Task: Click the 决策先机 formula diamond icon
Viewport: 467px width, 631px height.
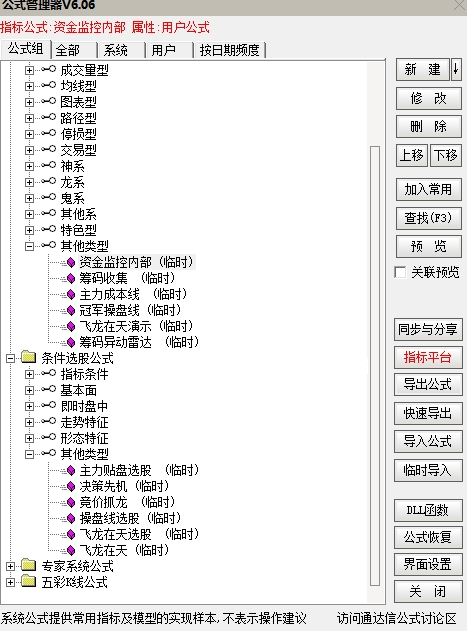Action: click(71, 486)
